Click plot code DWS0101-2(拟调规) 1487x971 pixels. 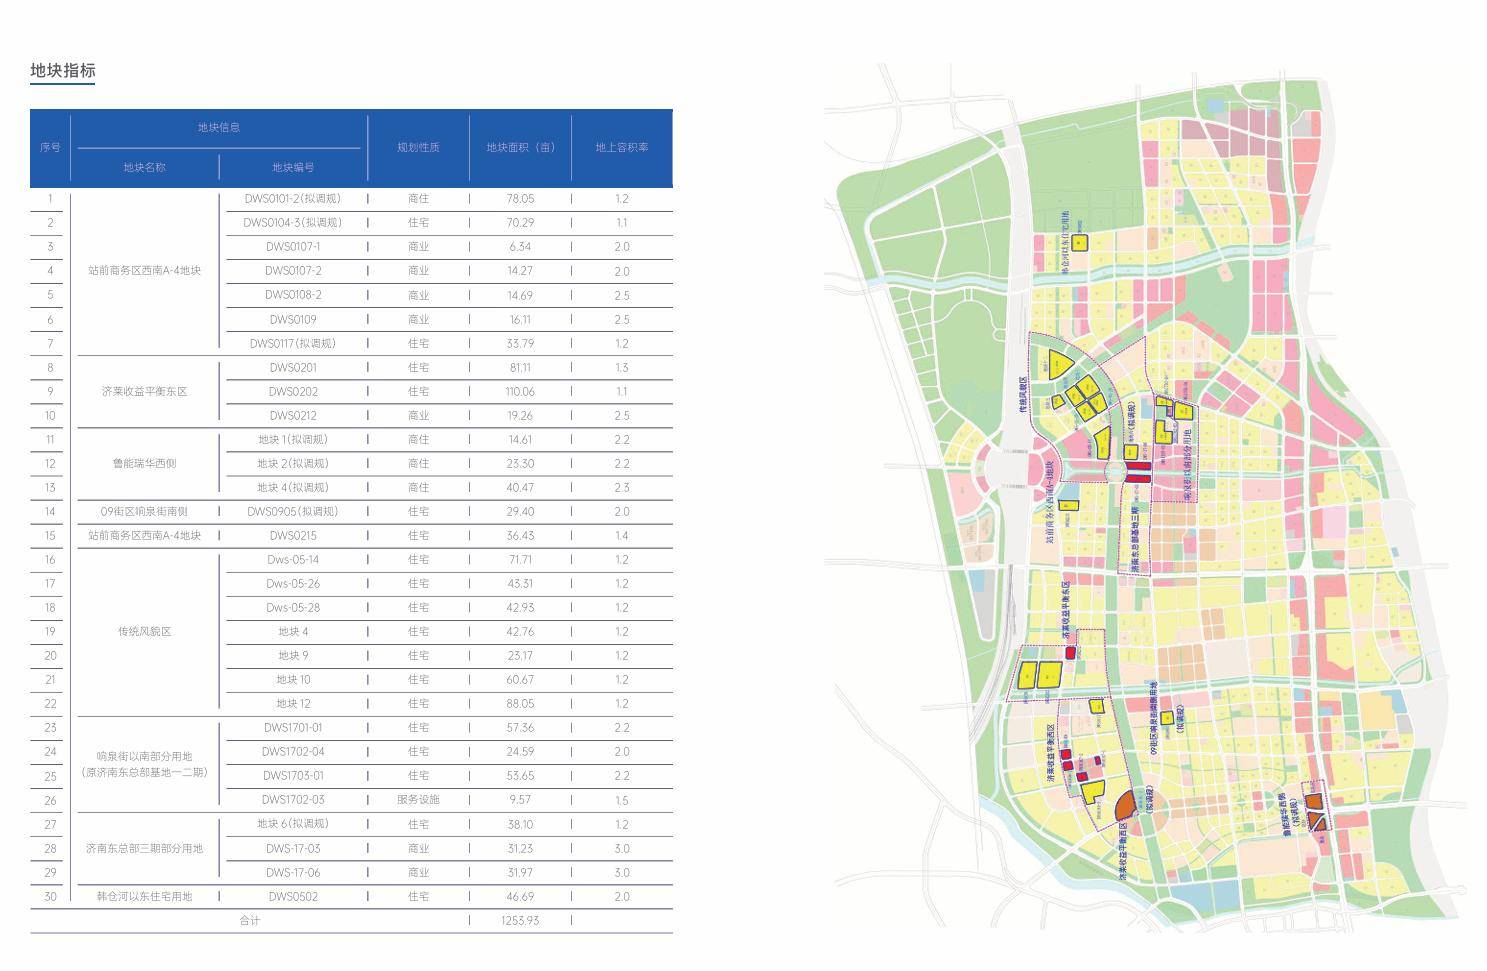click(293, 198)
